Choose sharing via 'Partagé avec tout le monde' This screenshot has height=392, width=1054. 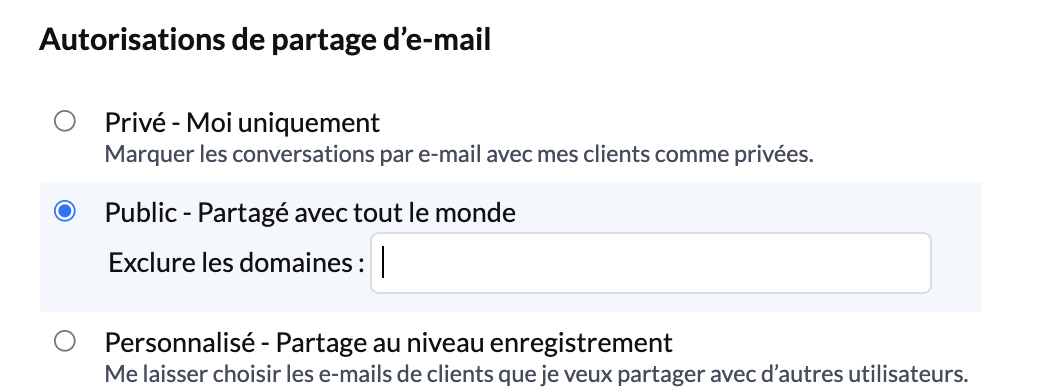pos(357,213)
